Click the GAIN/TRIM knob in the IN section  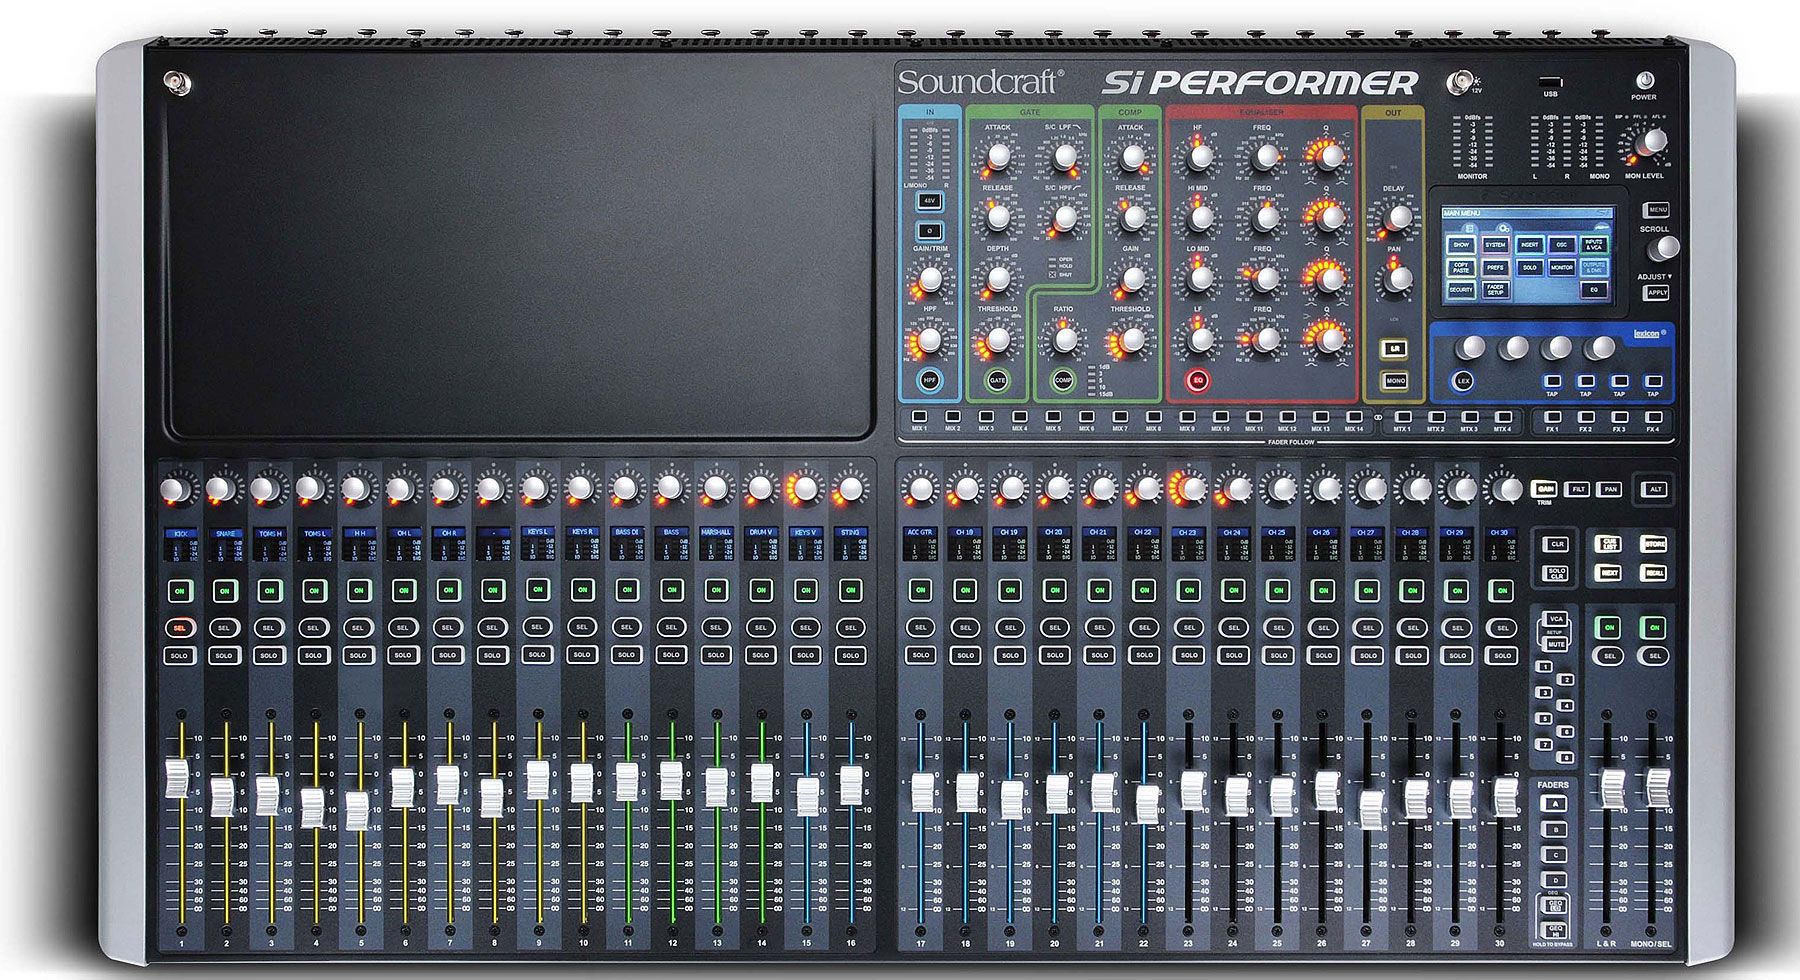tap(931, 279)
